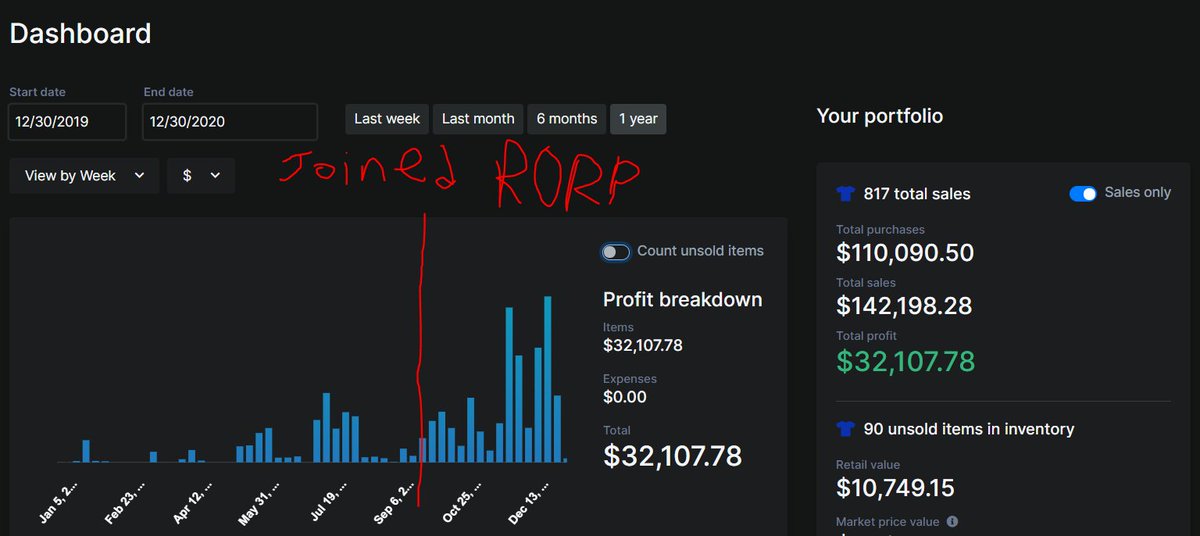Screen dimensions: 1200x536
Task: Click the May 31 label on chart axis
Action: (x=261, y=501)
